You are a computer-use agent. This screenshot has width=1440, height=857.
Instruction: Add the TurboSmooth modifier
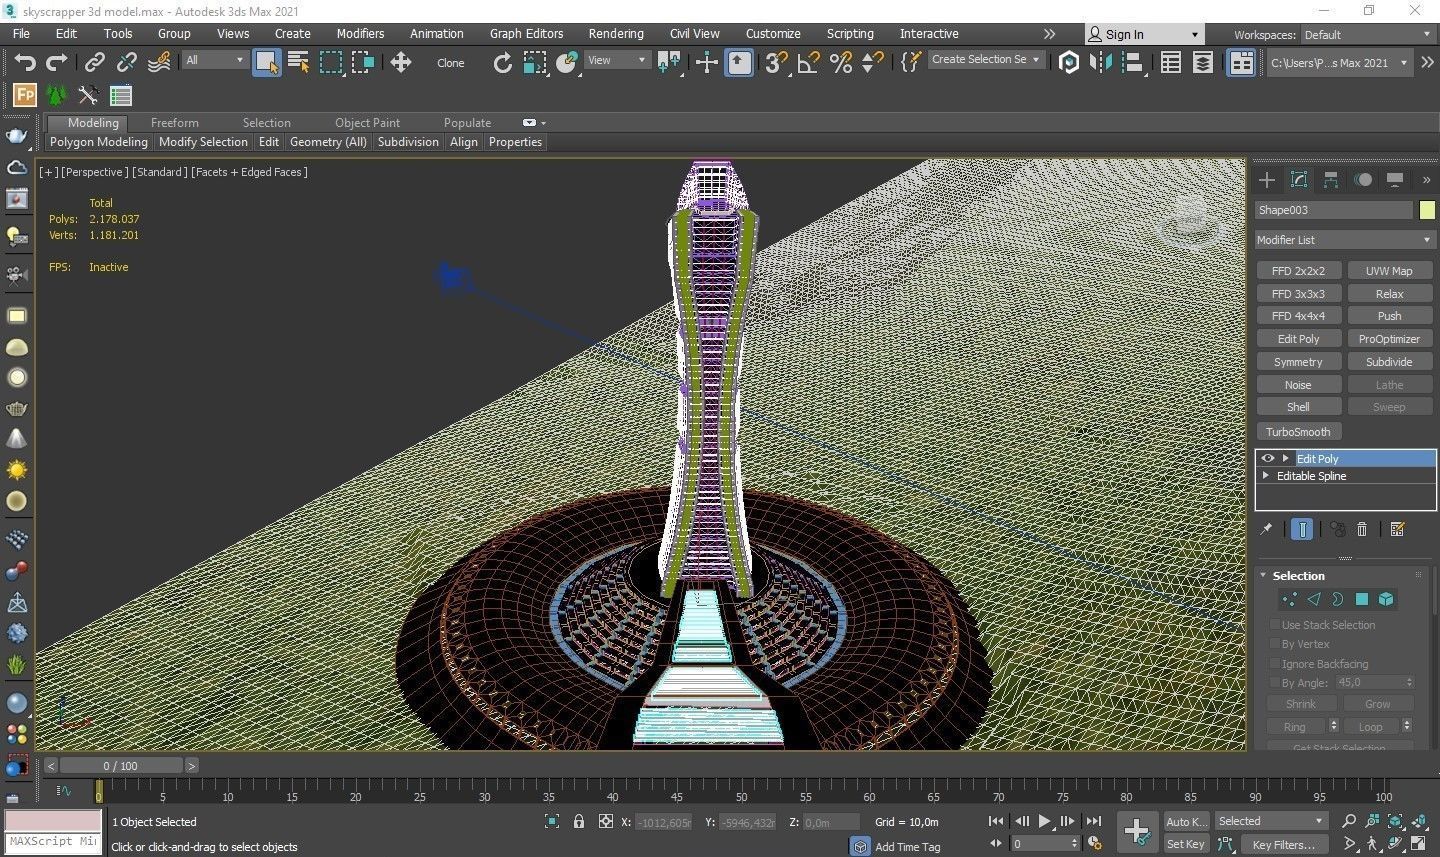pyautogui.click(x=1298, y=432)
